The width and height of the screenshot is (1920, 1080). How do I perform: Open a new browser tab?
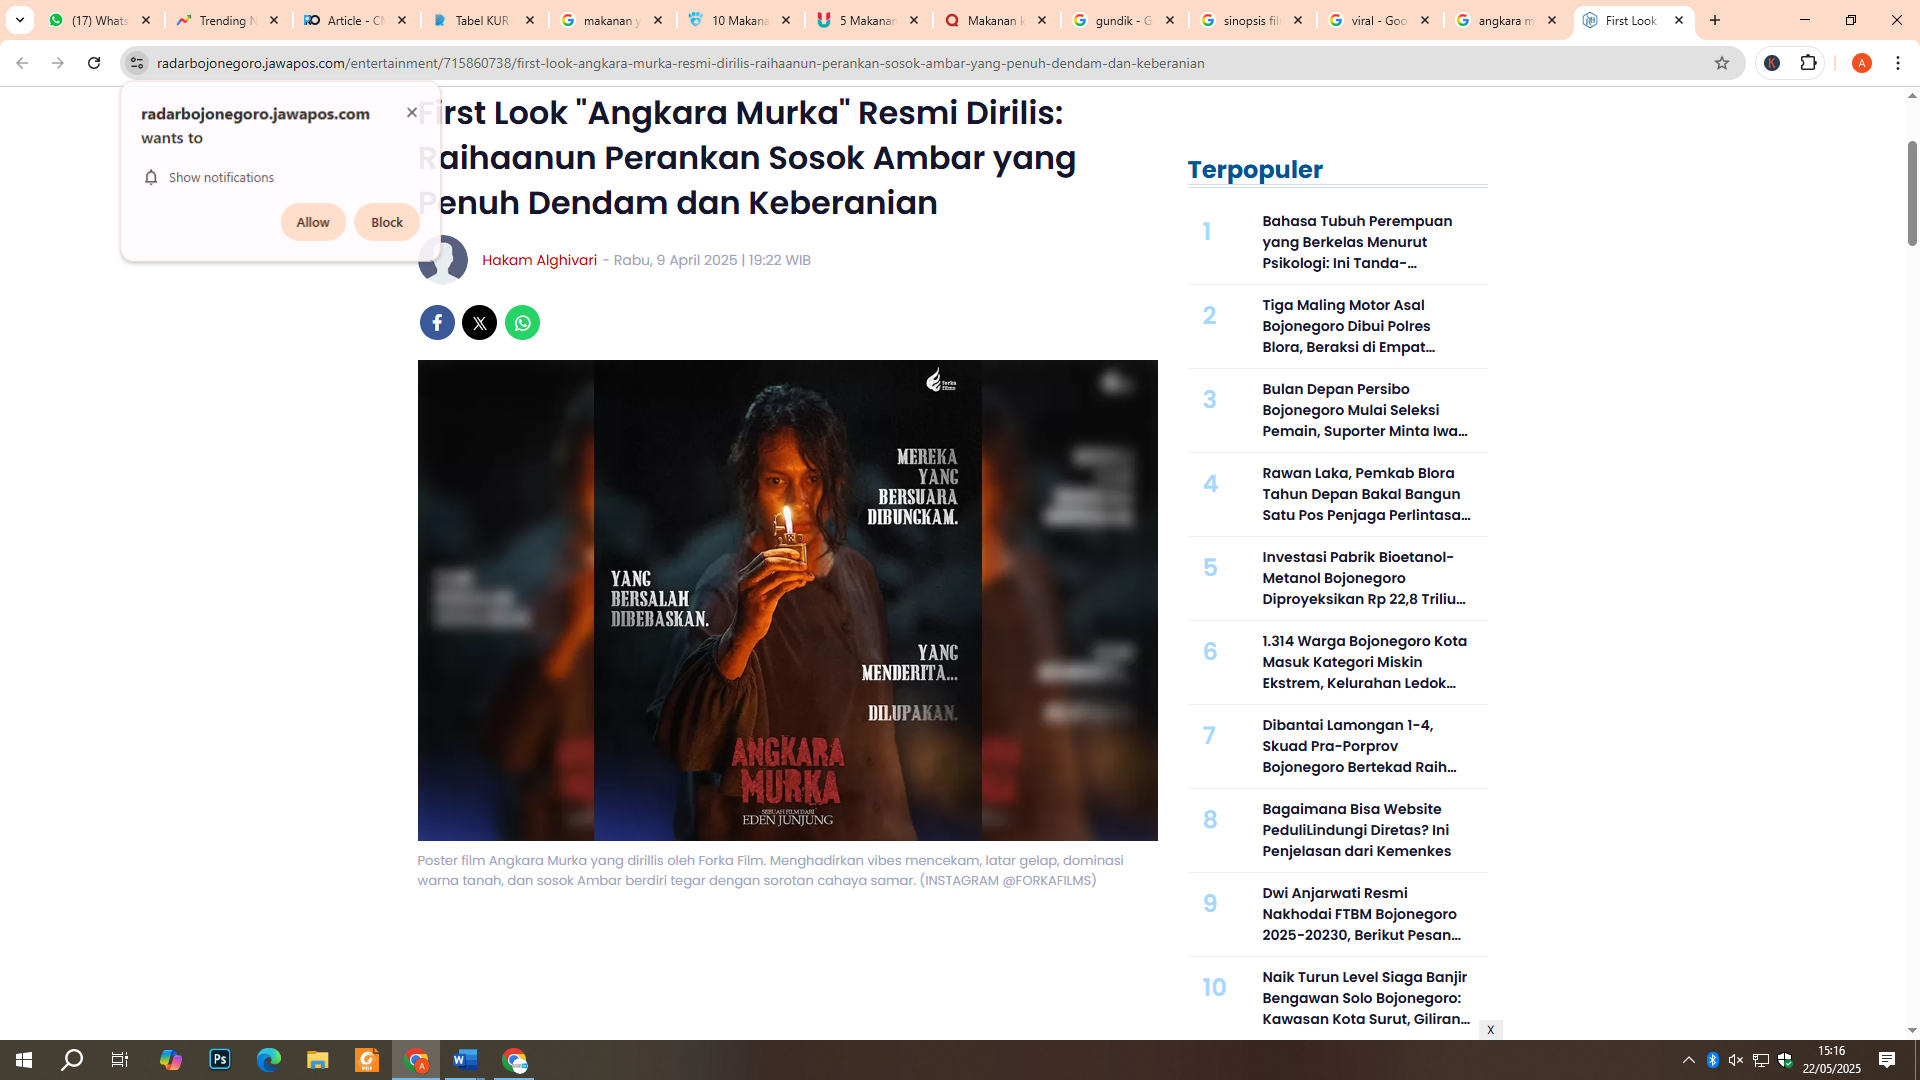1715,20
